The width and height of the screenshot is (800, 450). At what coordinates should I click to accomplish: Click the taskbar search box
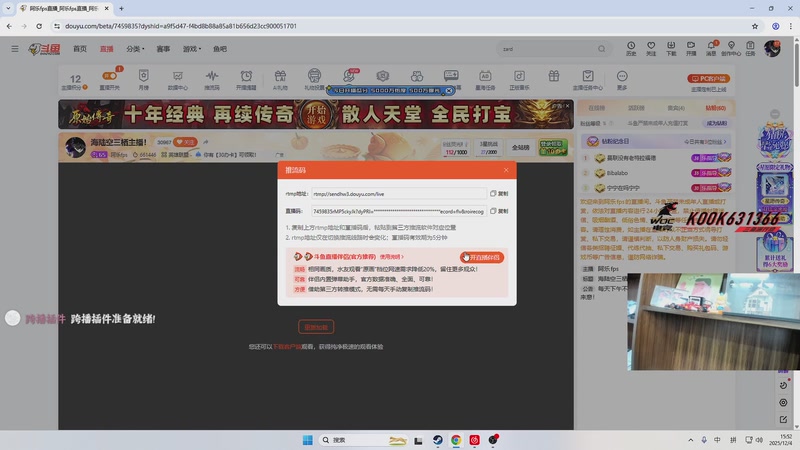pyautogui.click(x=363, y=440)
